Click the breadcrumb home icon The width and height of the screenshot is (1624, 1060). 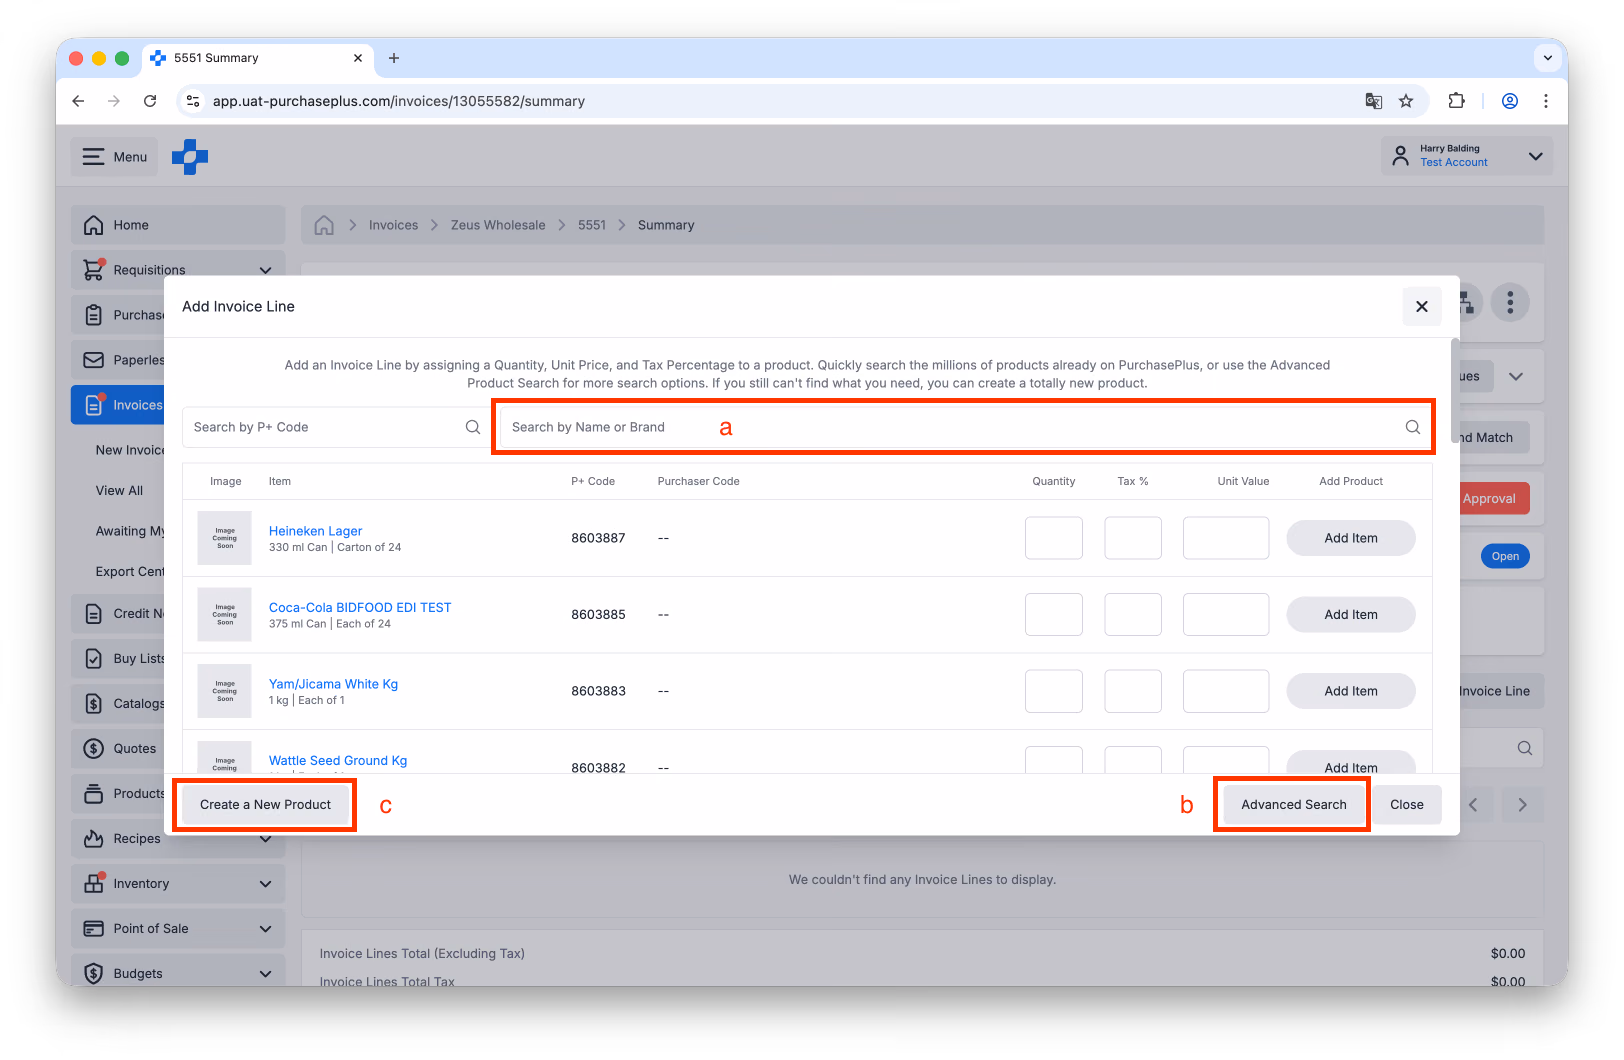pyautogui.click(x=324, y=225)
